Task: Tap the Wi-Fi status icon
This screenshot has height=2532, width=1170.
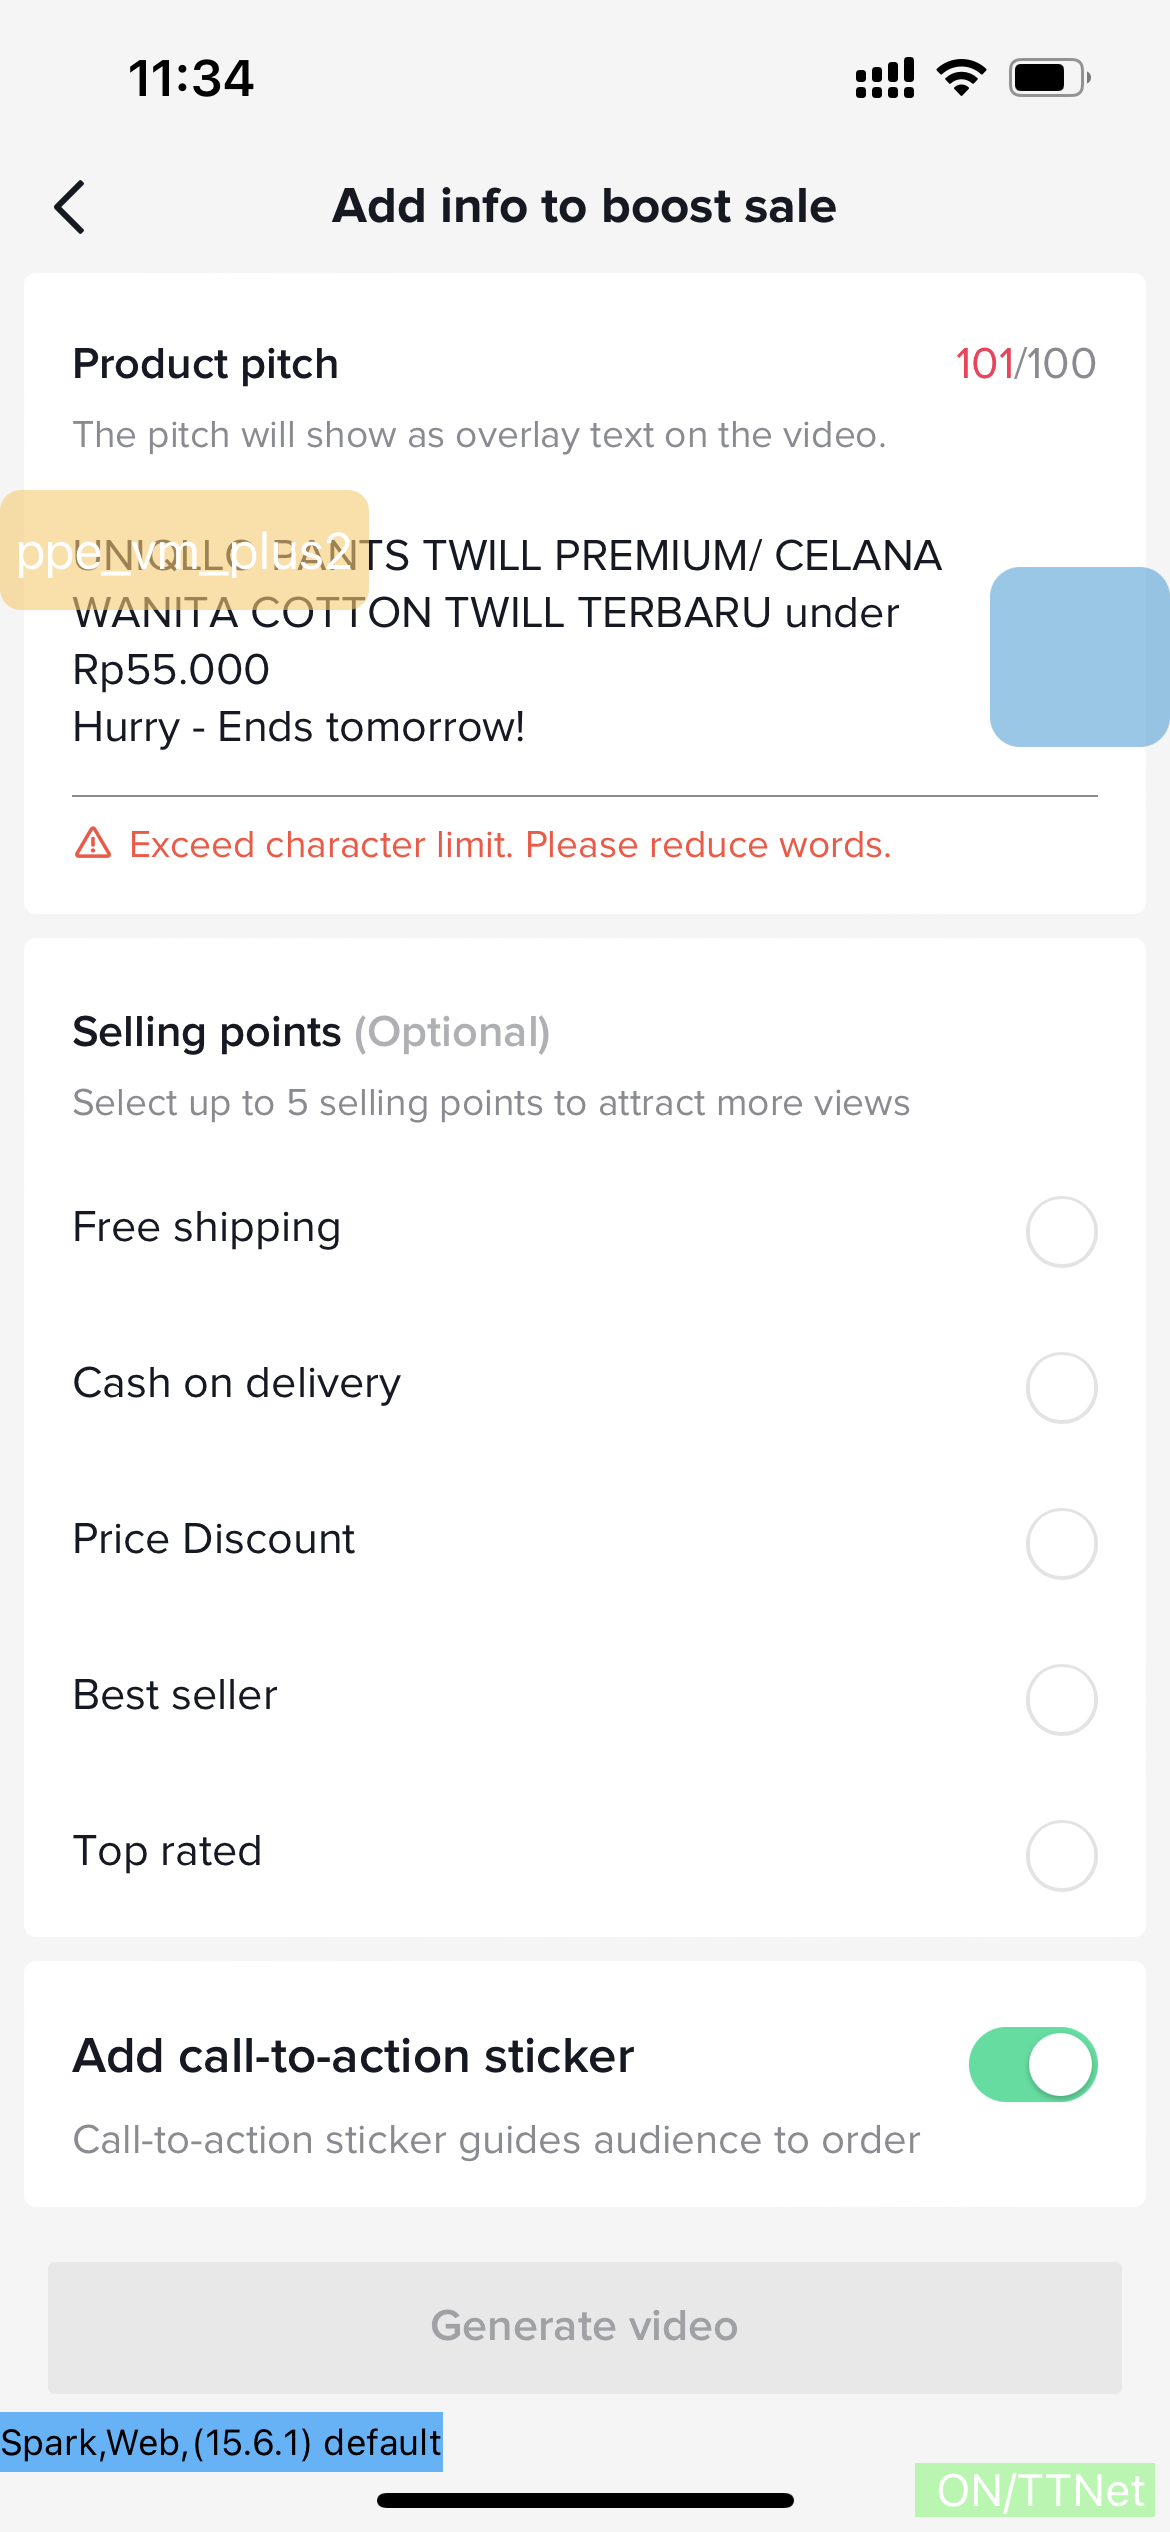Action: click(x=961, y=78)
